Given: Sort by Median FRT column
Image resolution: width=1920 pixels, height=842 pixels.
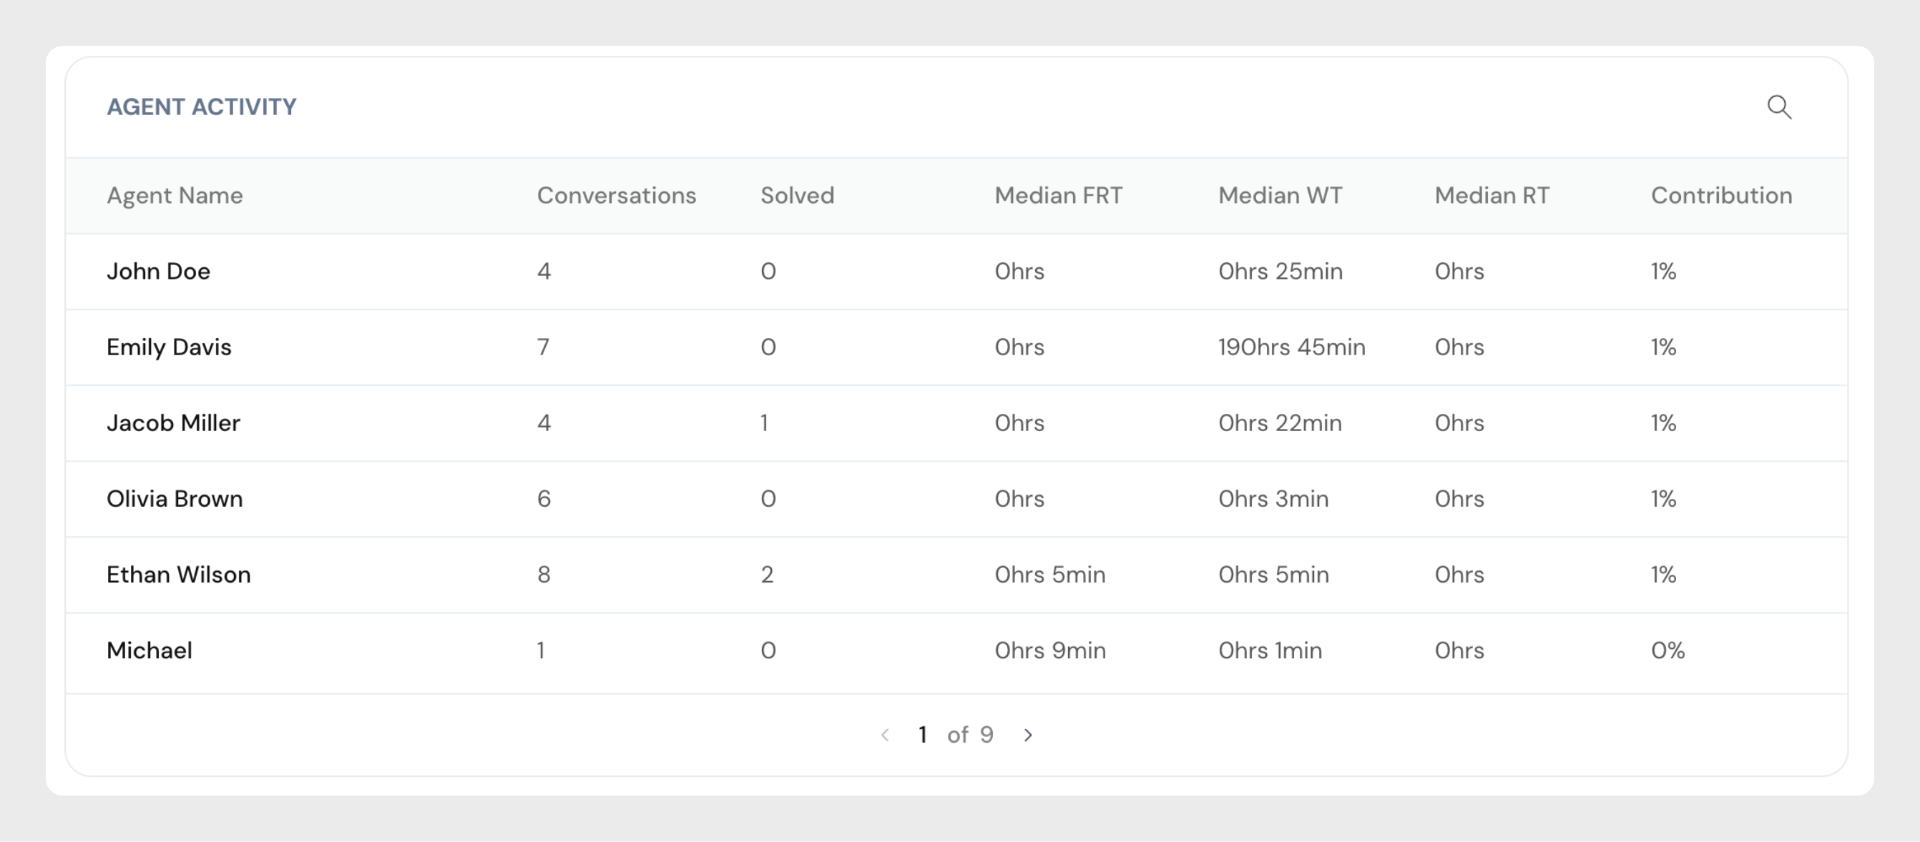Looking at the screenshot, I should (1058, 195).
